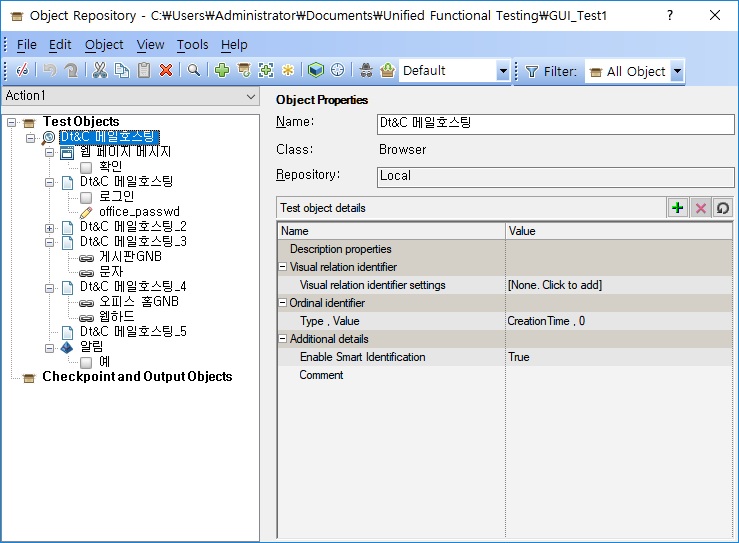Click the Value column header

click(618, 231)
